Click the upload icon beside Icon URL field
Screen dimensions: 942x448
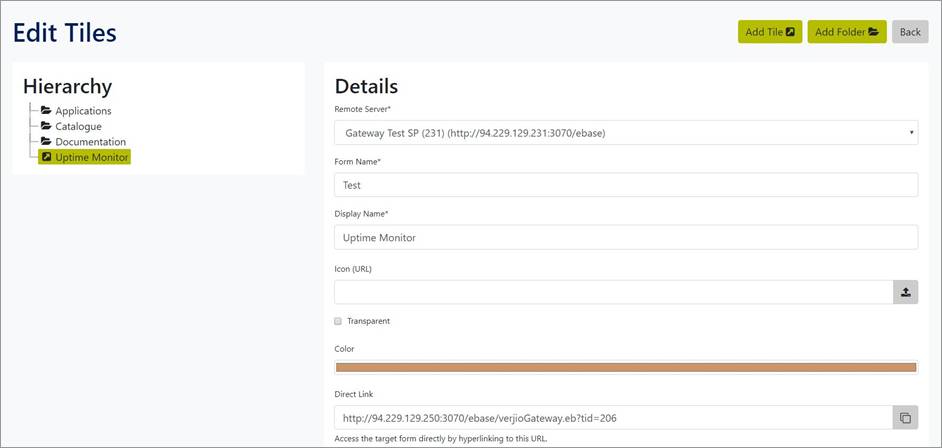pos(905,292)
